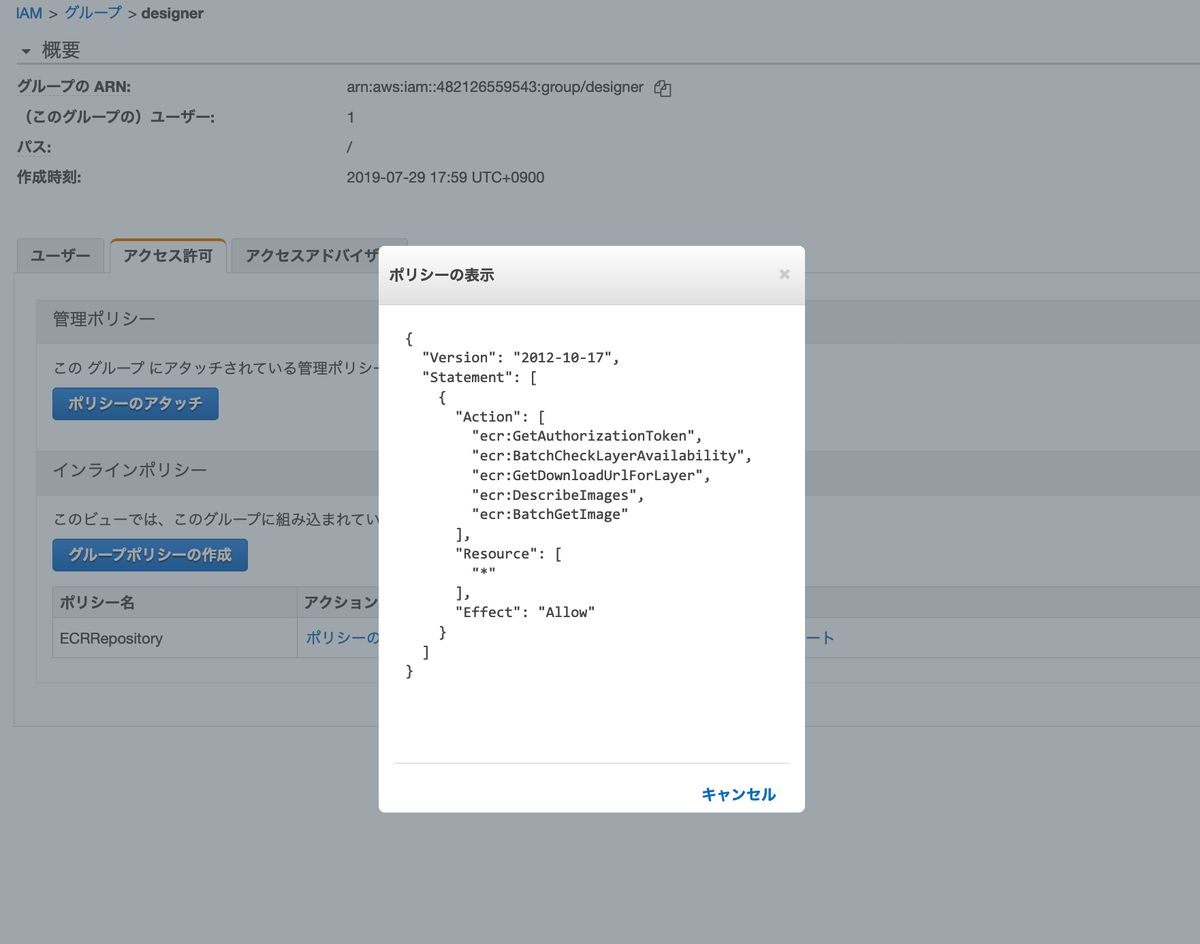Switch to the ユーザー tab
Image resolution: width=1200 pixels, height=944 pixels.
(60, 256)
